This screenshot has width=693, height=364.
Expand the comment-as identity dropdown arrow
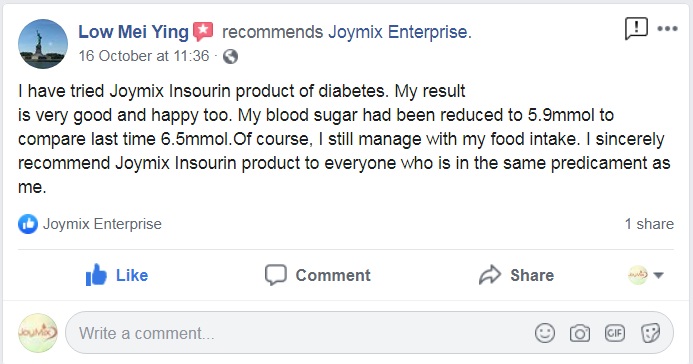(x=659, y=275)
